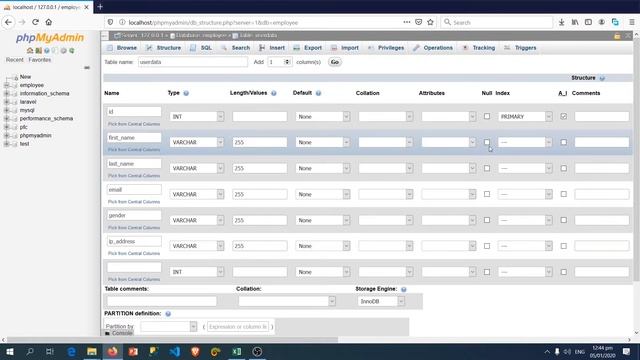The height and width of the screenshot is (360, 640).
Task: Toggle Null checkbox for first_name row
Action: [487, 142]
